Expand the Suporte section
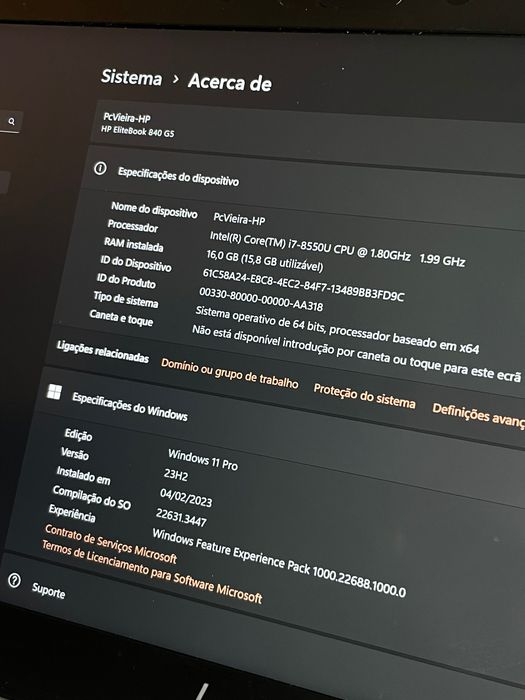525x700 pixels. 48,591
